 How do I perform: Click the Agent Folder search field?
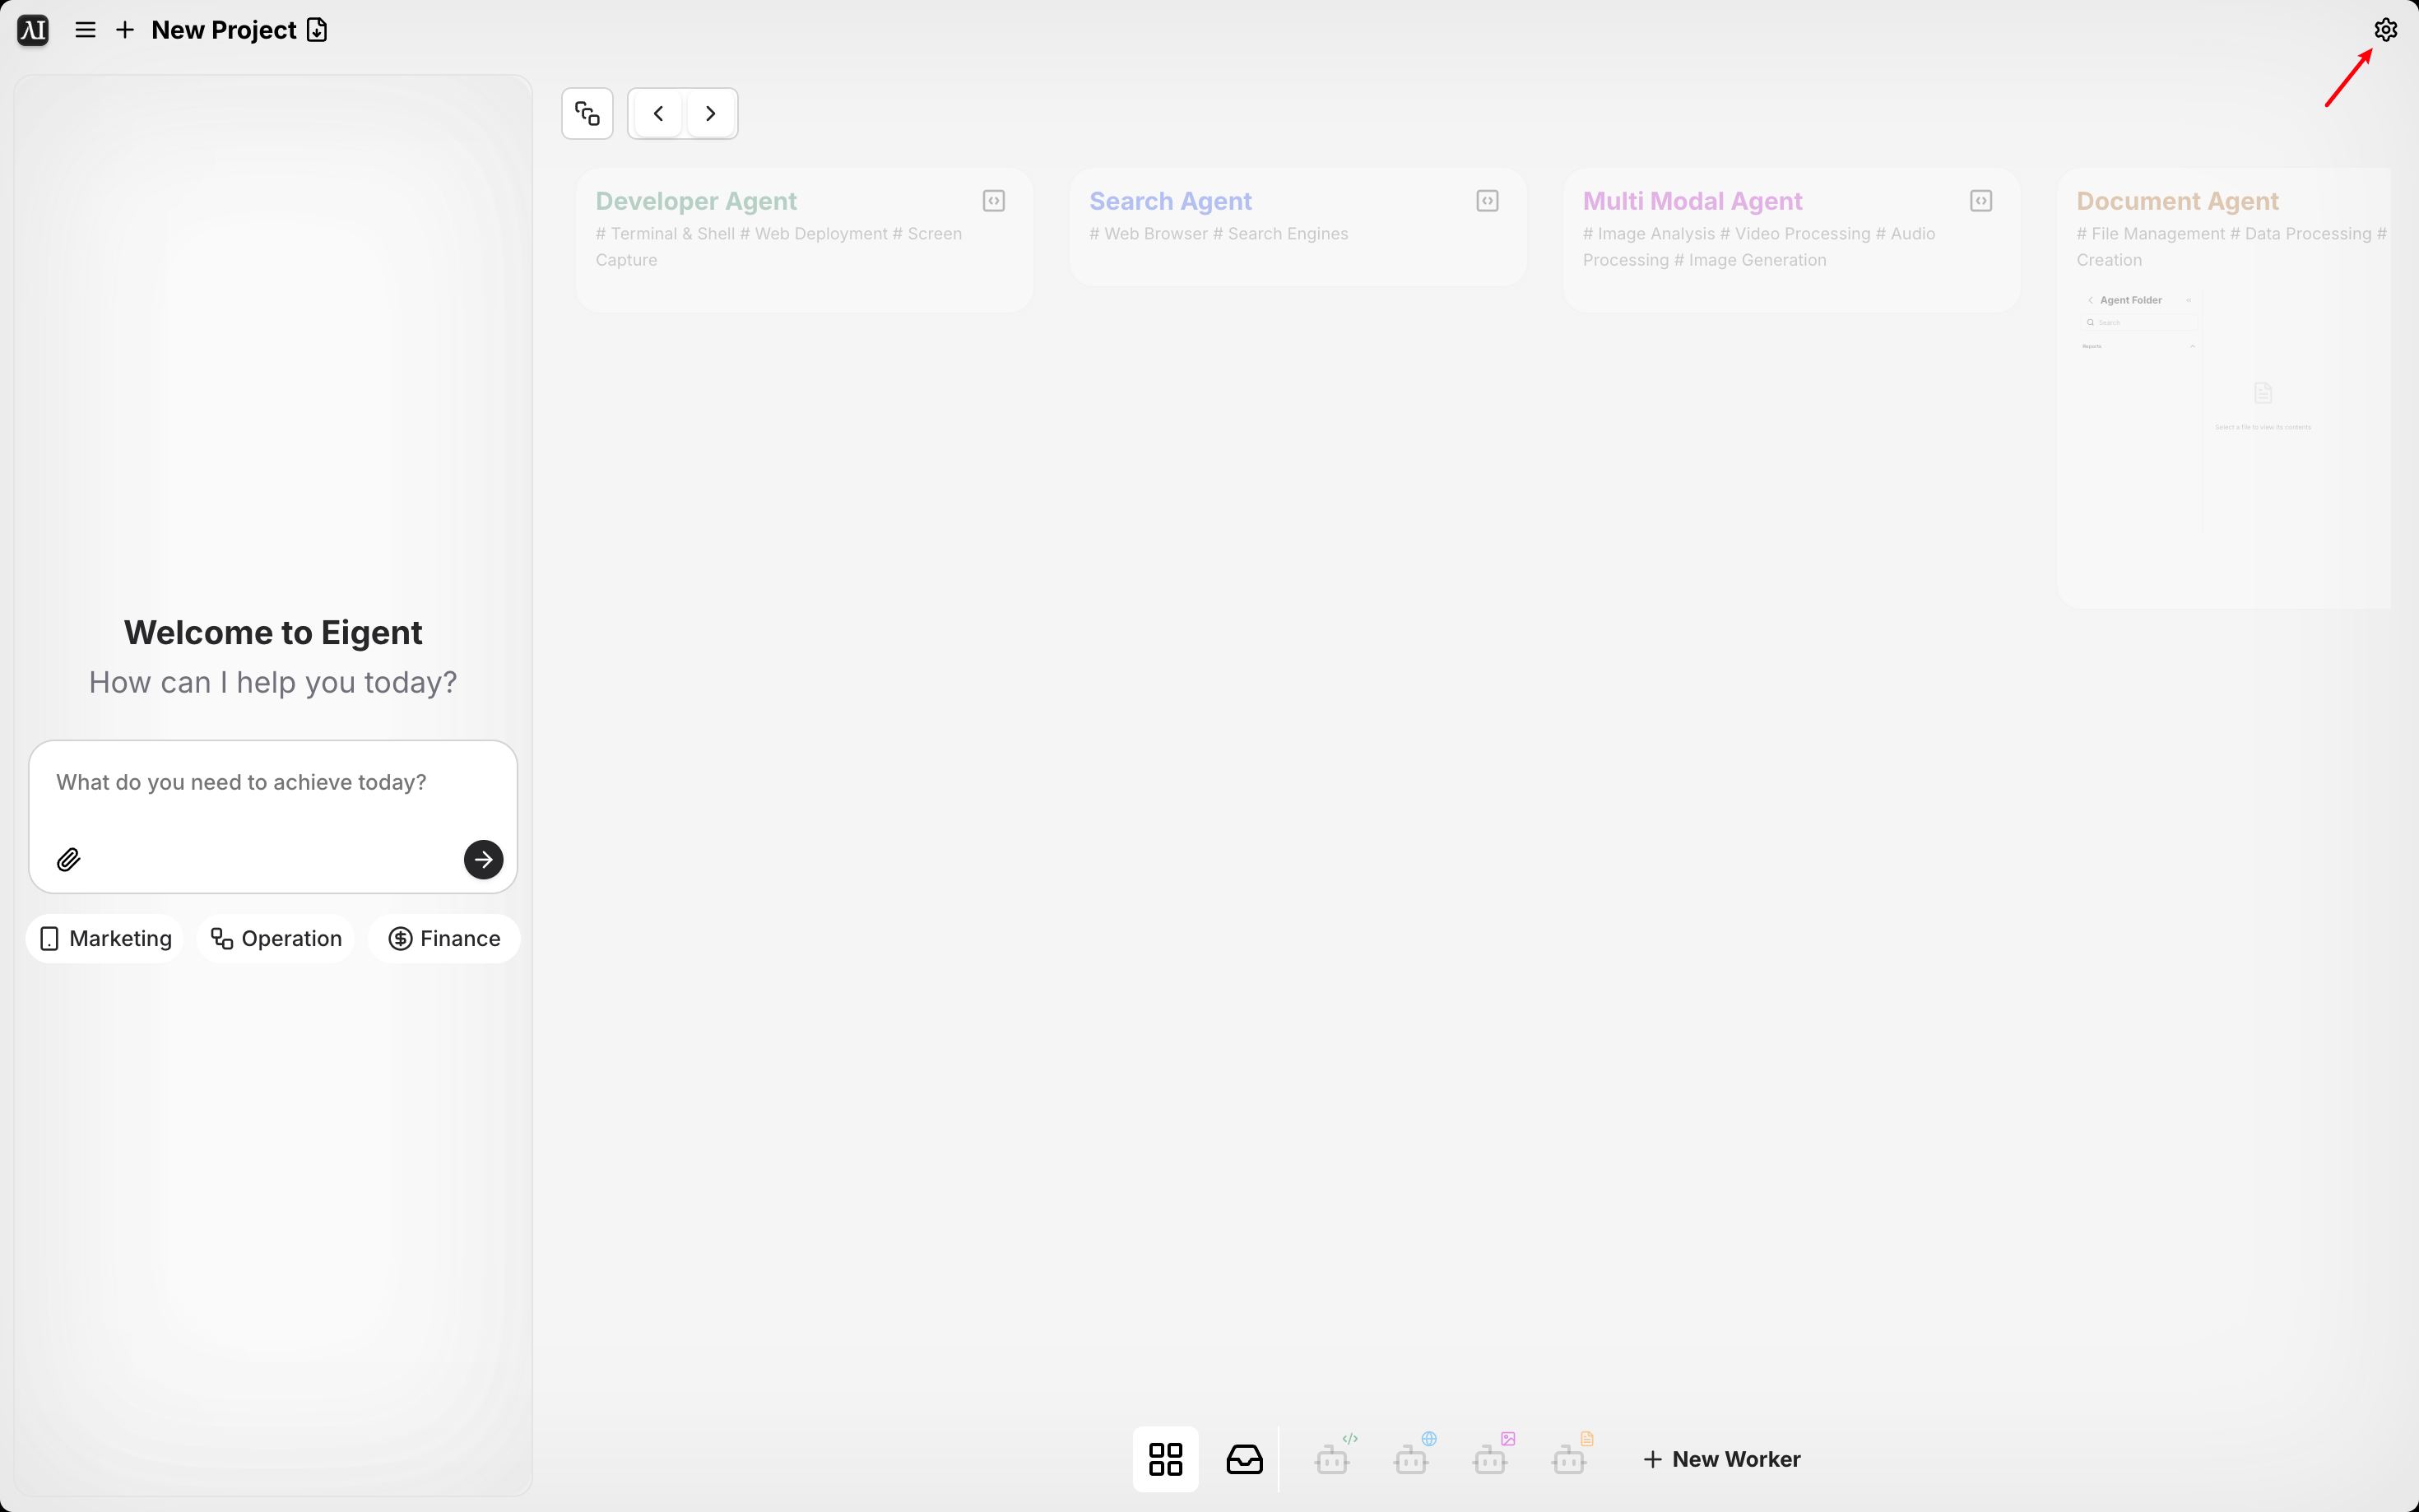[2140, 322]
